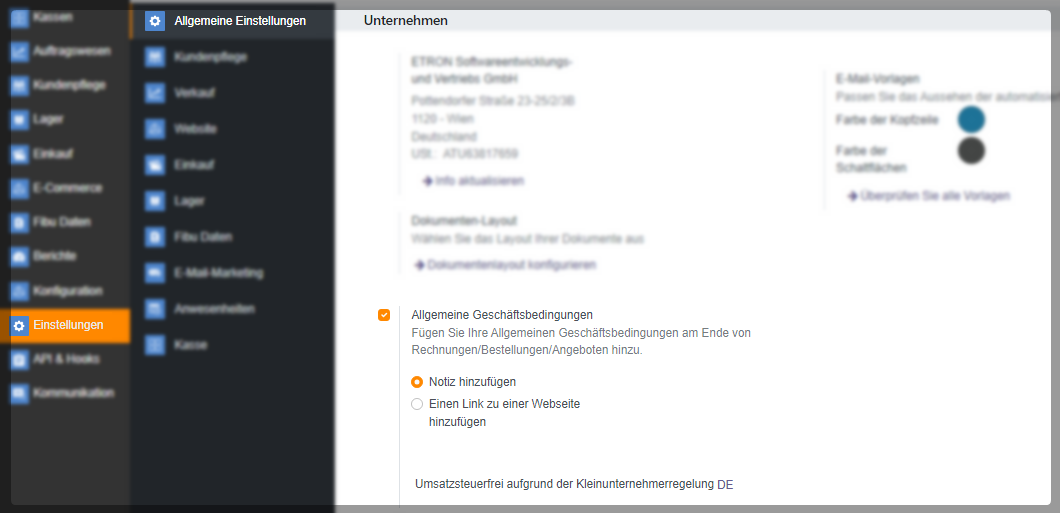Open Einstellungen in the main menu
1060x513 pixels.
(68, 325)
